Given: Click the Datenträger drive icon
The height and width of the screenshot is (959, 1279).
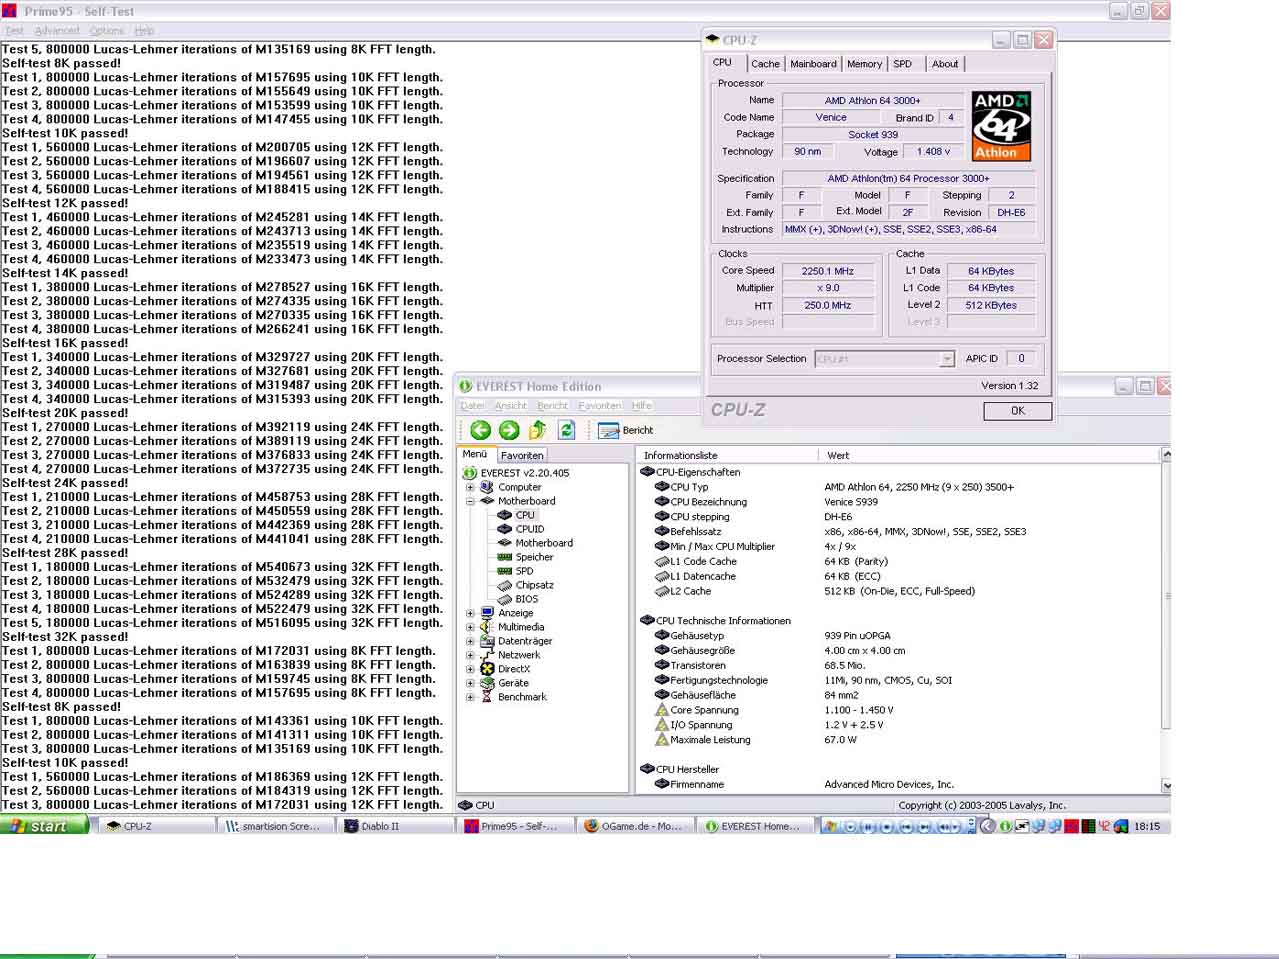Looking at the screenshot, I should point(487,641).
